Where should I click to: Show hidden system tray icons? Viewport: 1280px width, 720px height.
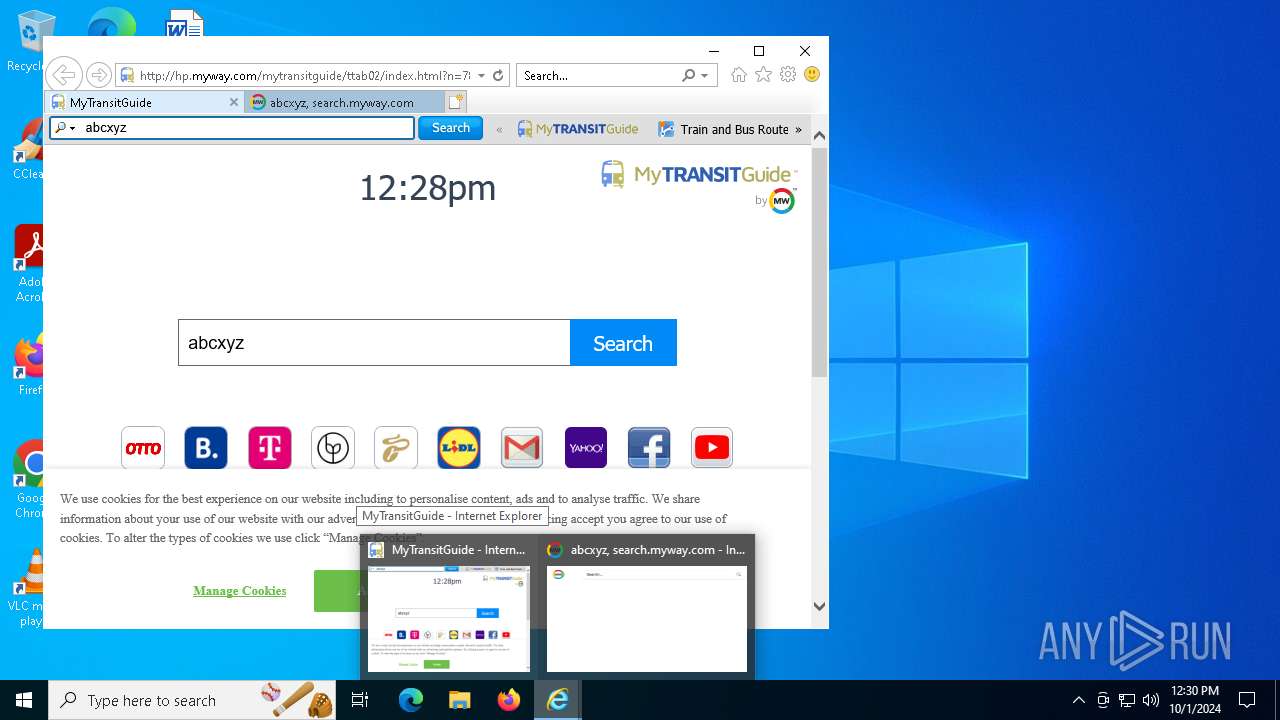click(x=1078, y=700)
